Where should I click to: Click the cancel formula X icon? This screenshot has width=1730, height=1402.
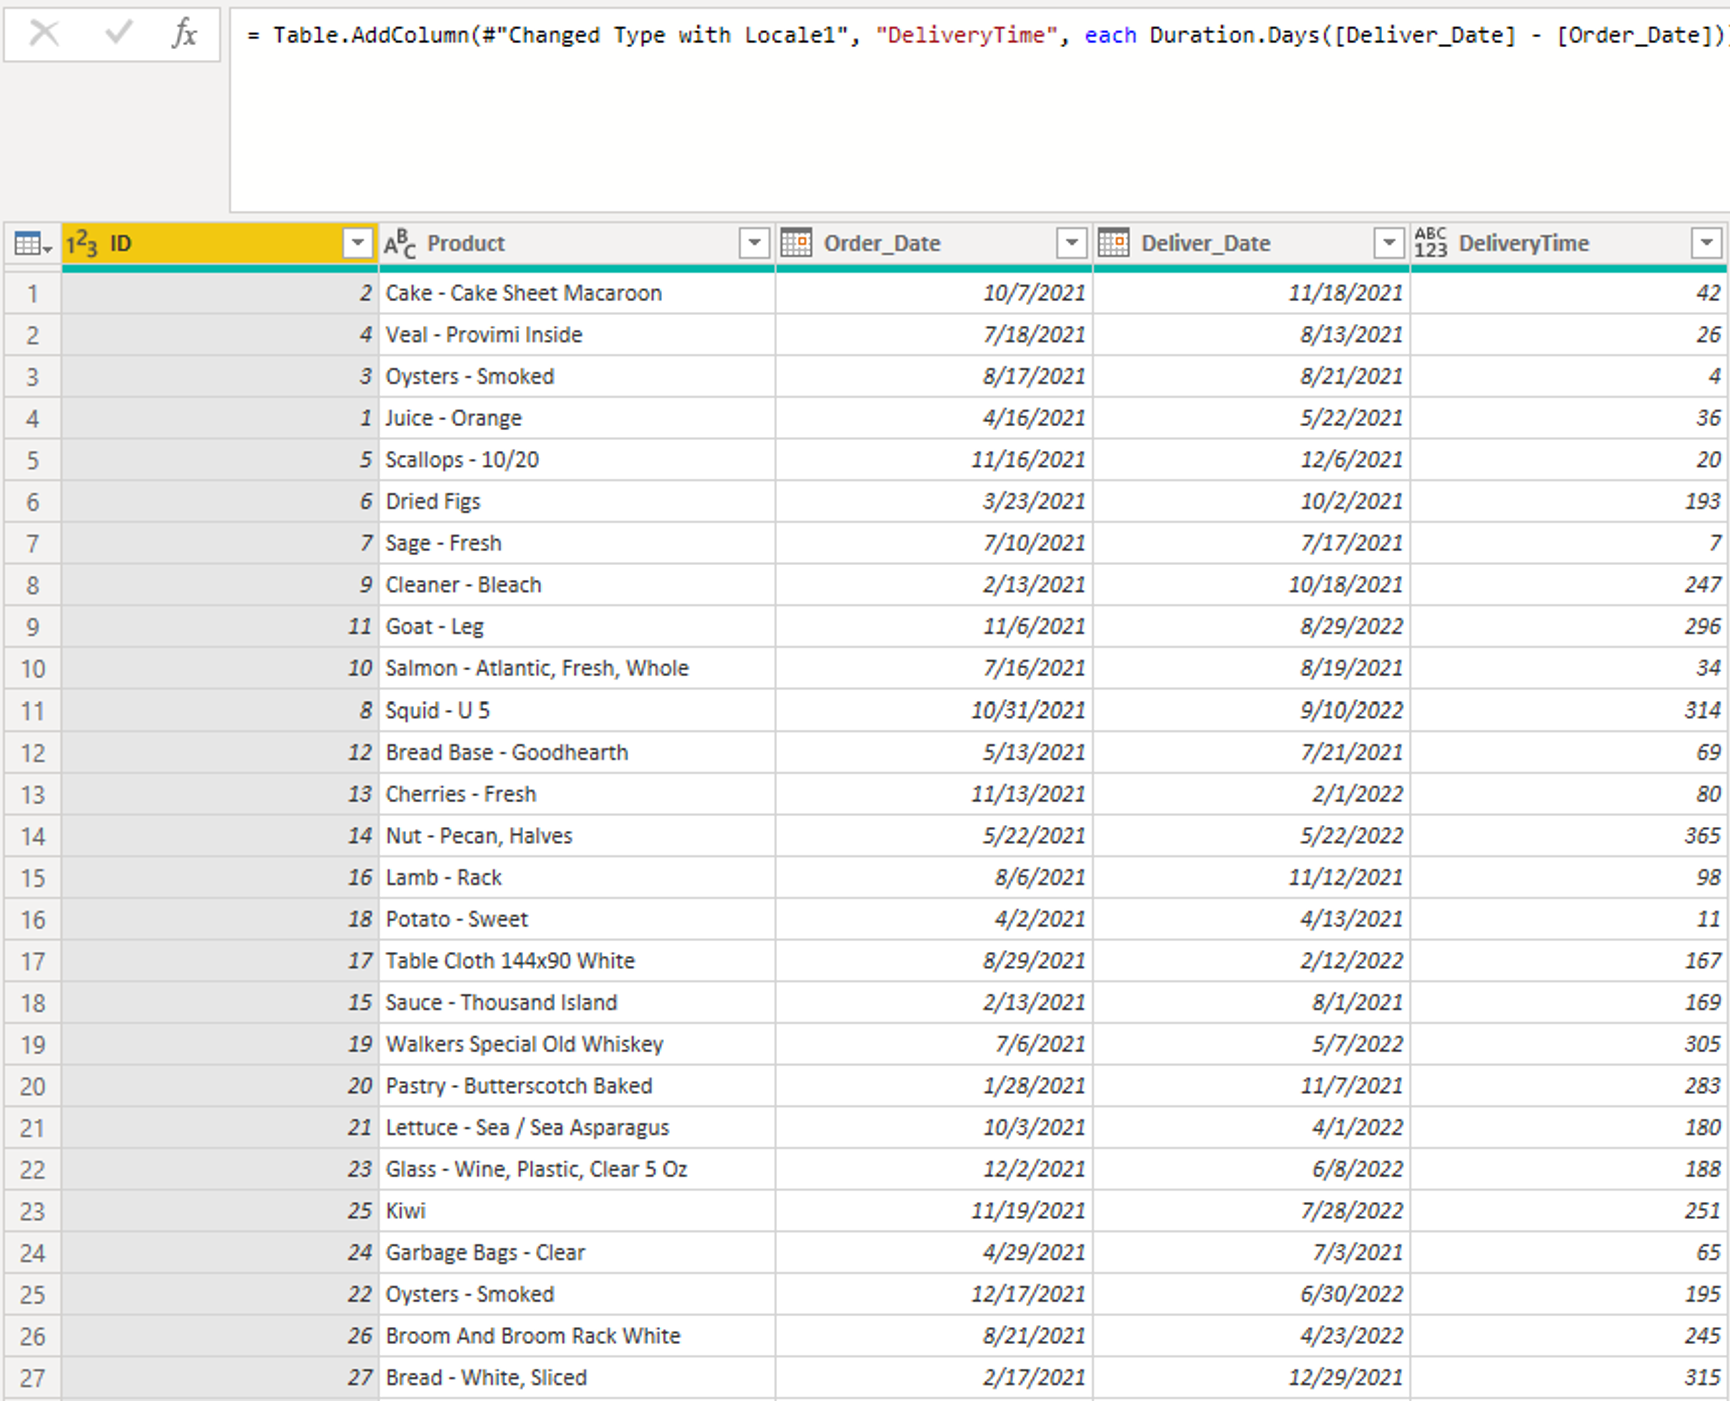click(44, 34)
